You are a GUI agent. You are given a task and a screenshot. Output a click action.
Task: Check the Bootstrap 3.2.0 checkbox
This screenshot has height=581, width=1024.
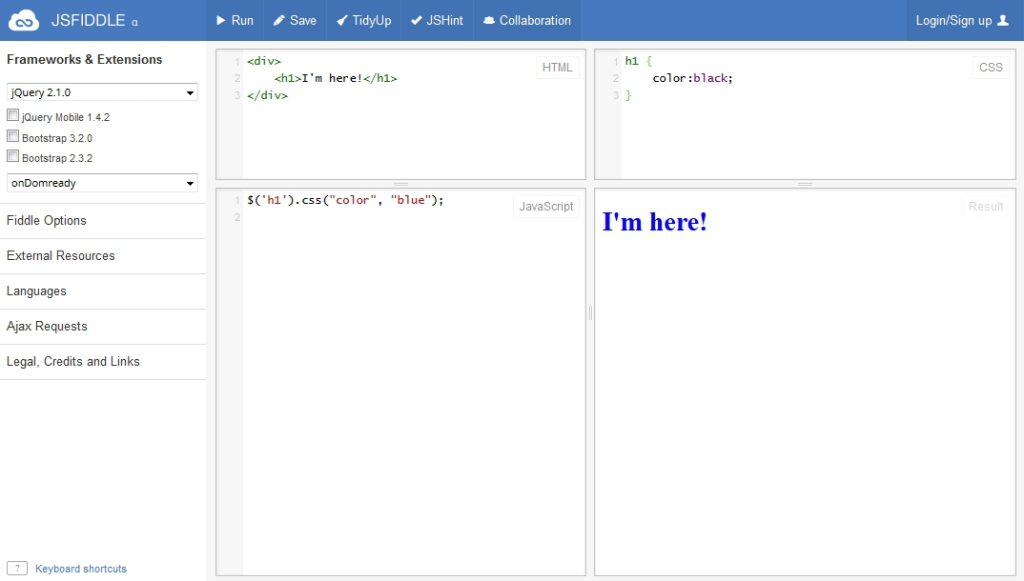13,136
